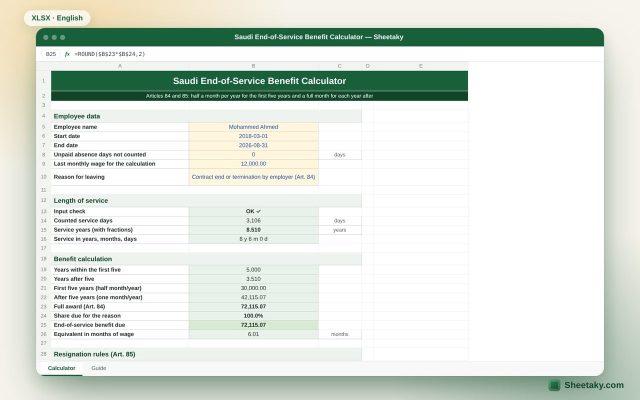Select the Employee name label cell
This screenshot has width=640, height=400.
coord(120,127)
